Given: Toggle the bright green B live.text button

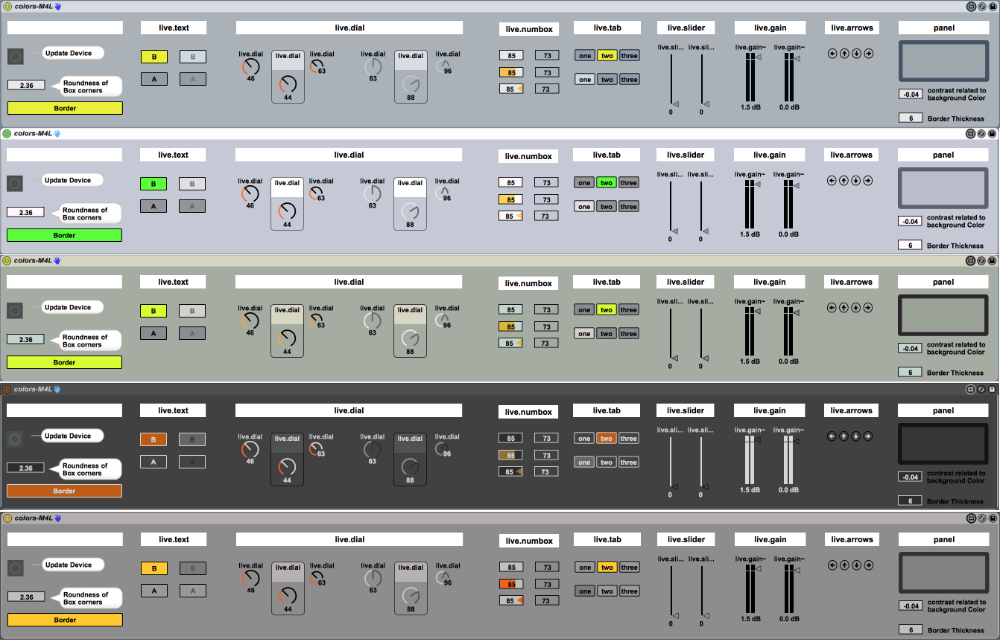Looking at the screenshot, I should coord(154,184).
